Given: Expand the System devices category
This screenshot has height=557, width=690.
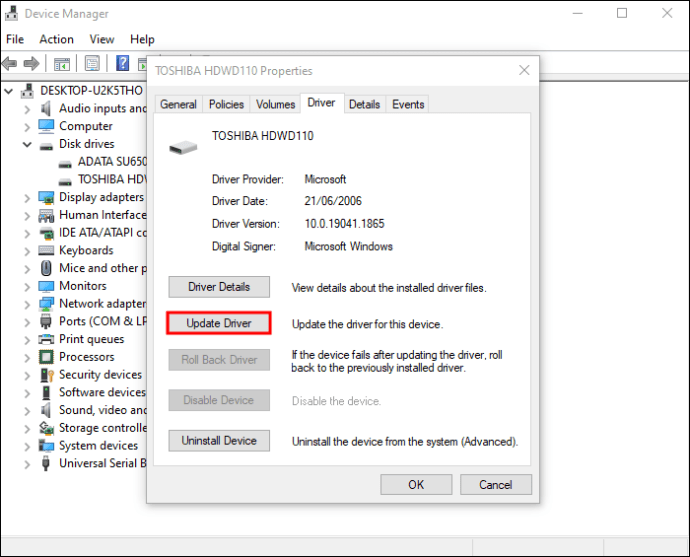Looking at the screenshot, I should pos(27,447).
